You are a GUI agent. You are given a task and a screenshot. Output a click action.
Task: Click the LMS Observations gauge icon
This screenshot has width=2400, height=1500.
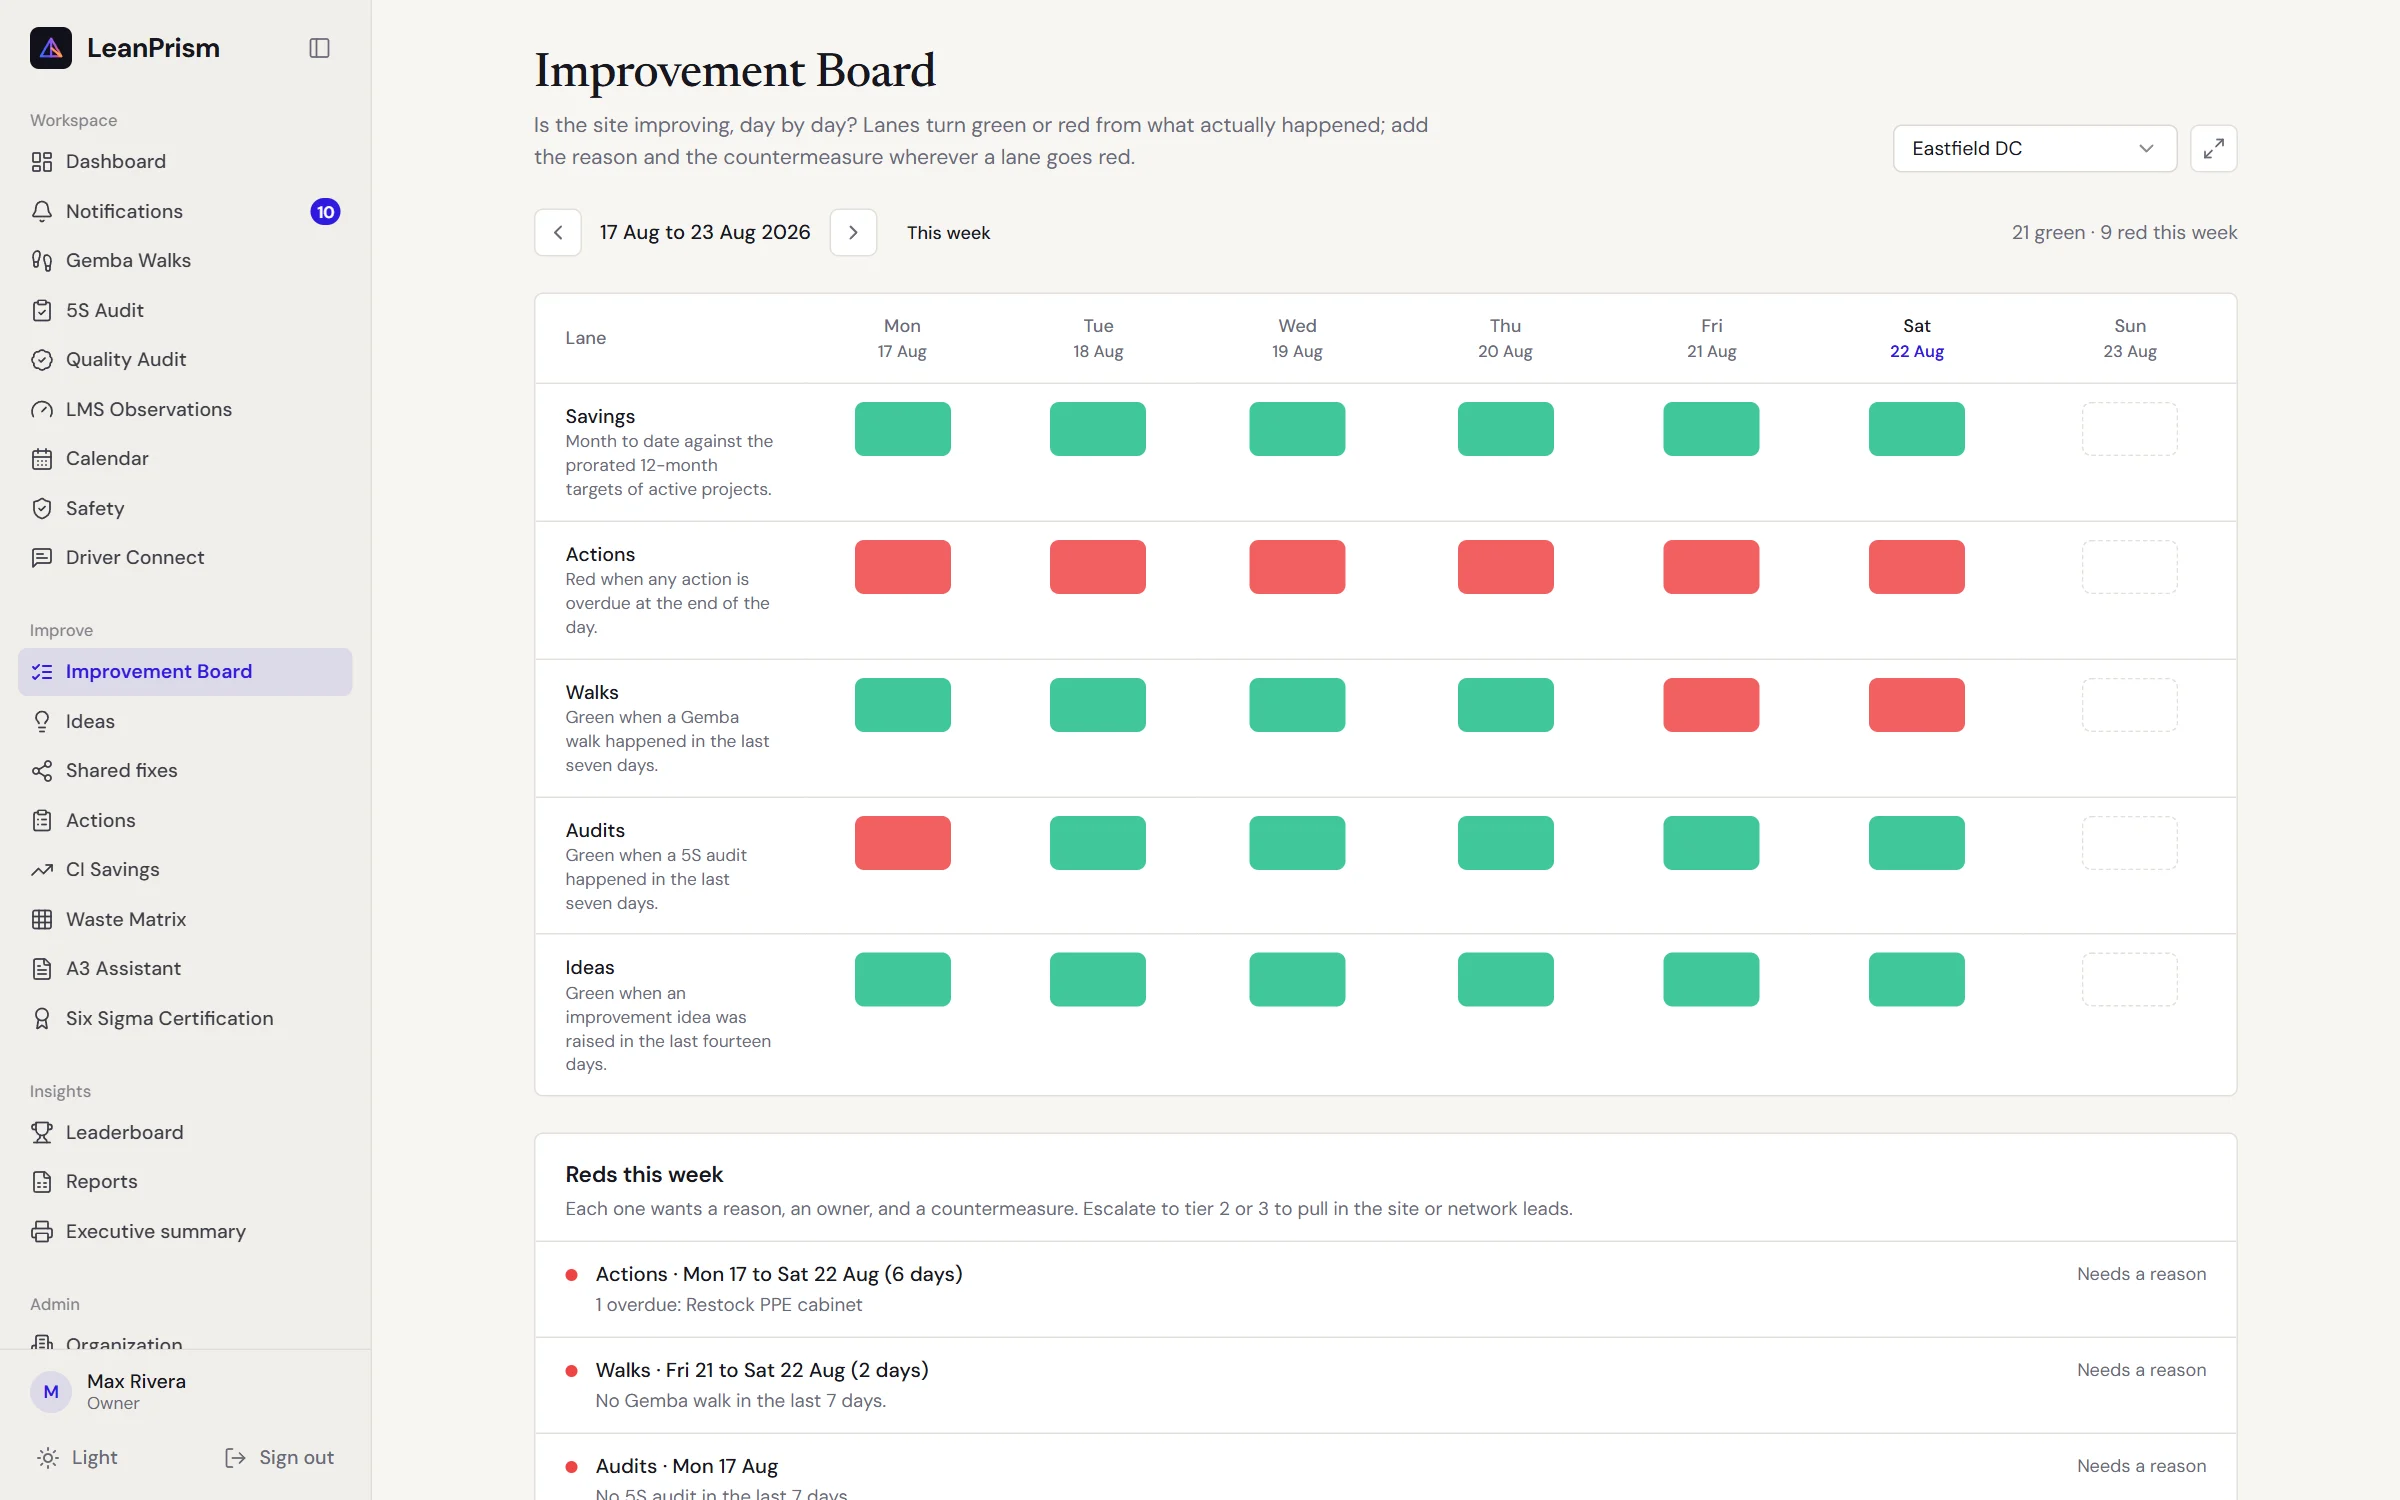(x=42, y=409)
